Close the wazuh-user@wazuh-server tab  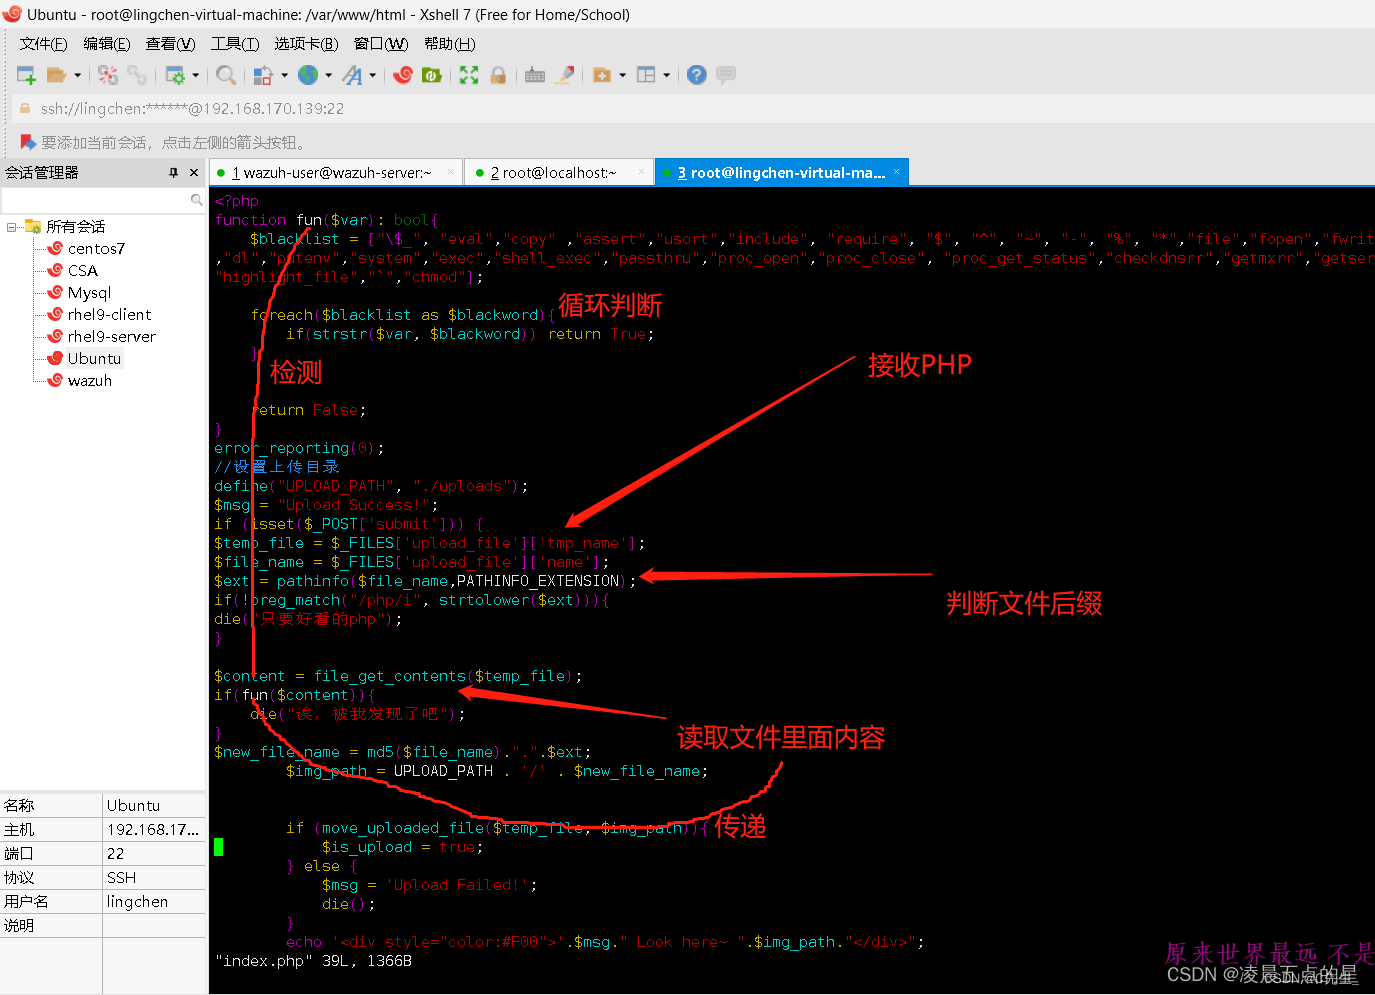coord(450,172)
